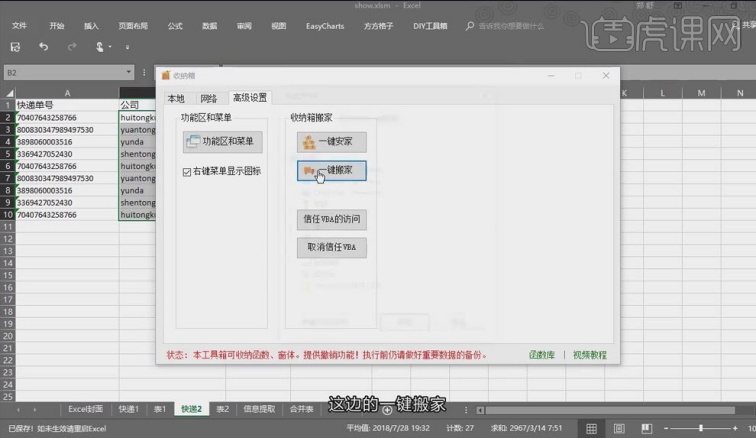The image size is (756, 438).
Task: Select column L header
Action: coord(662,93)
